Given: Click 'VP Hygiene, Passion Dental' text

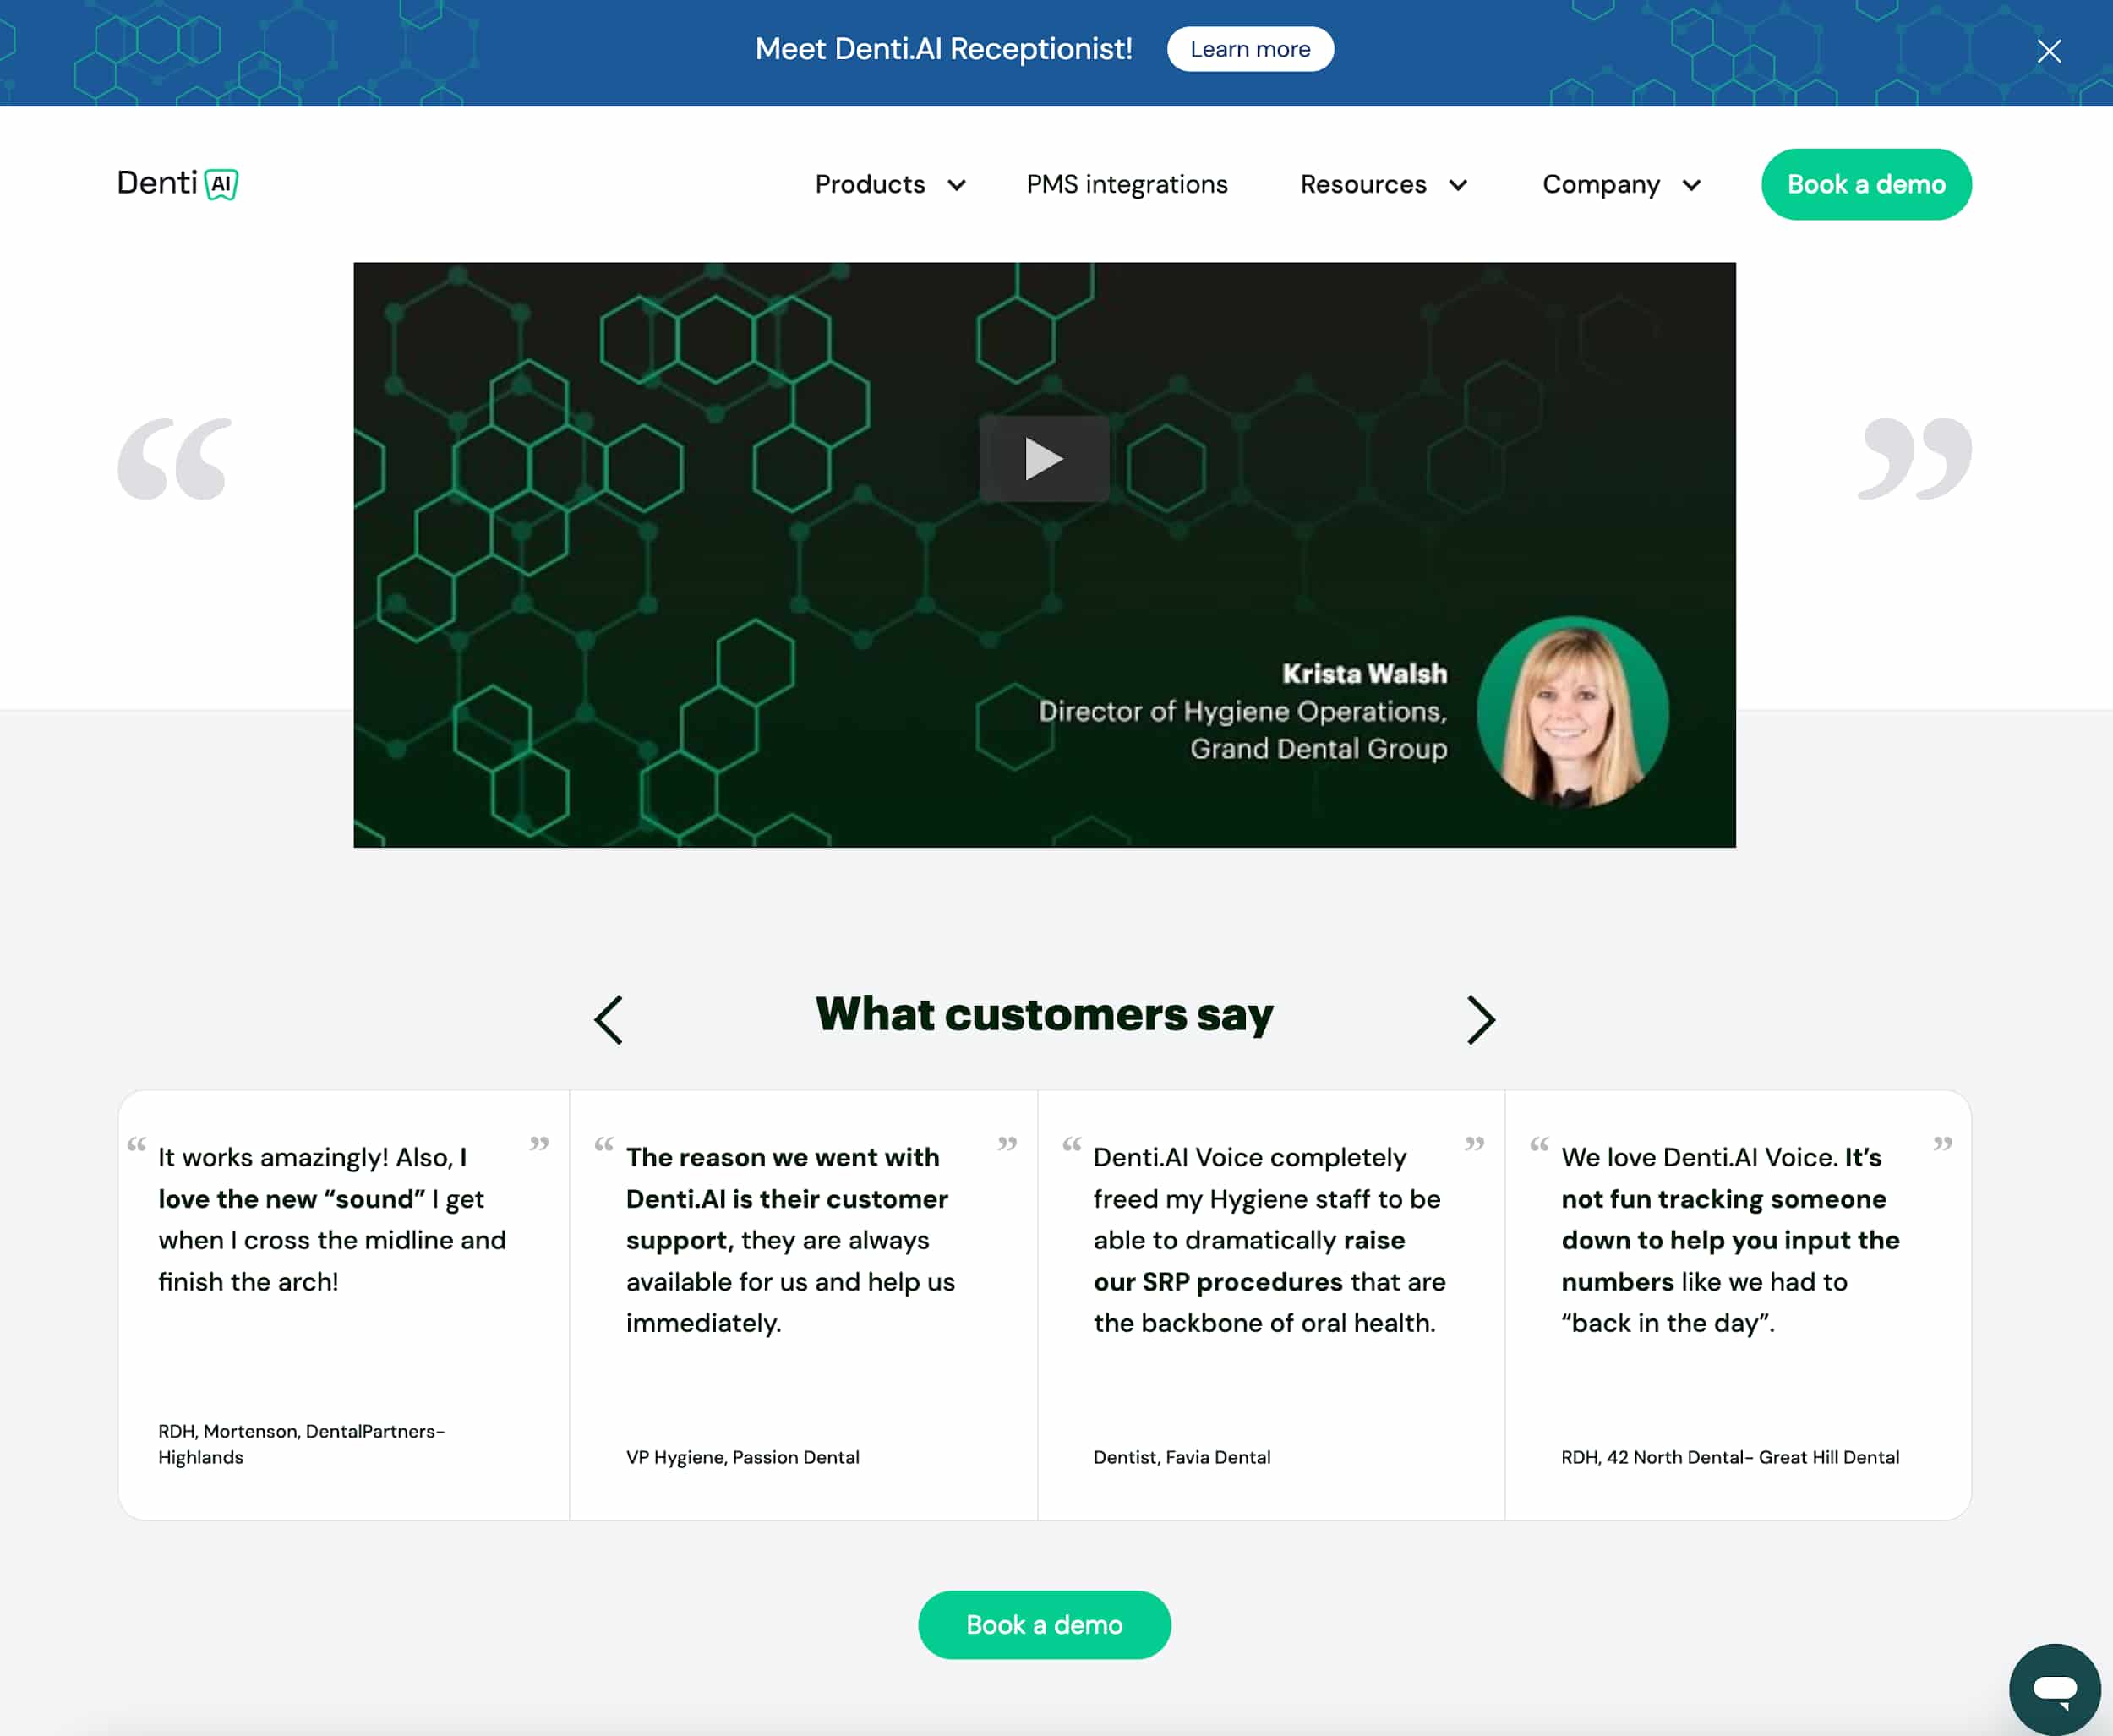Looking at the screenshot, I should (x=742, y=1457).
